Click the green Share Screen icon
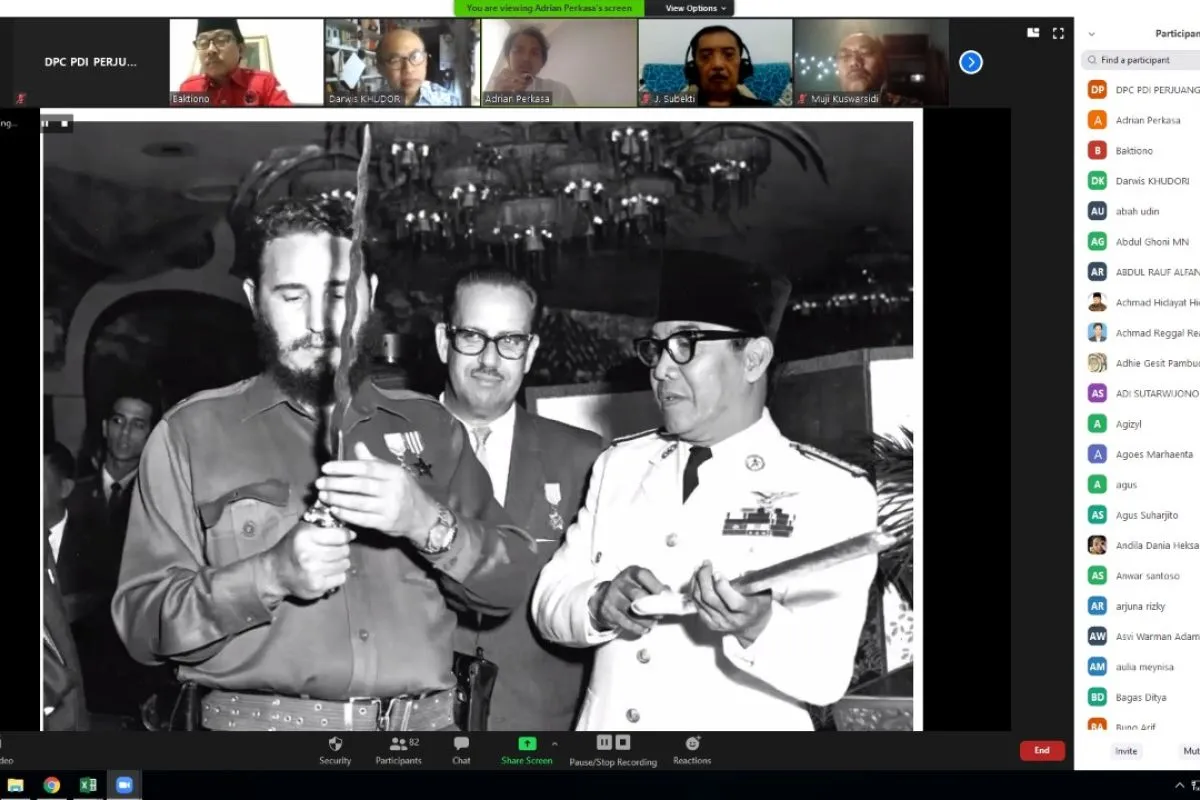The image size is (1200, 800). pyautogui.click(x=526, y=744)
